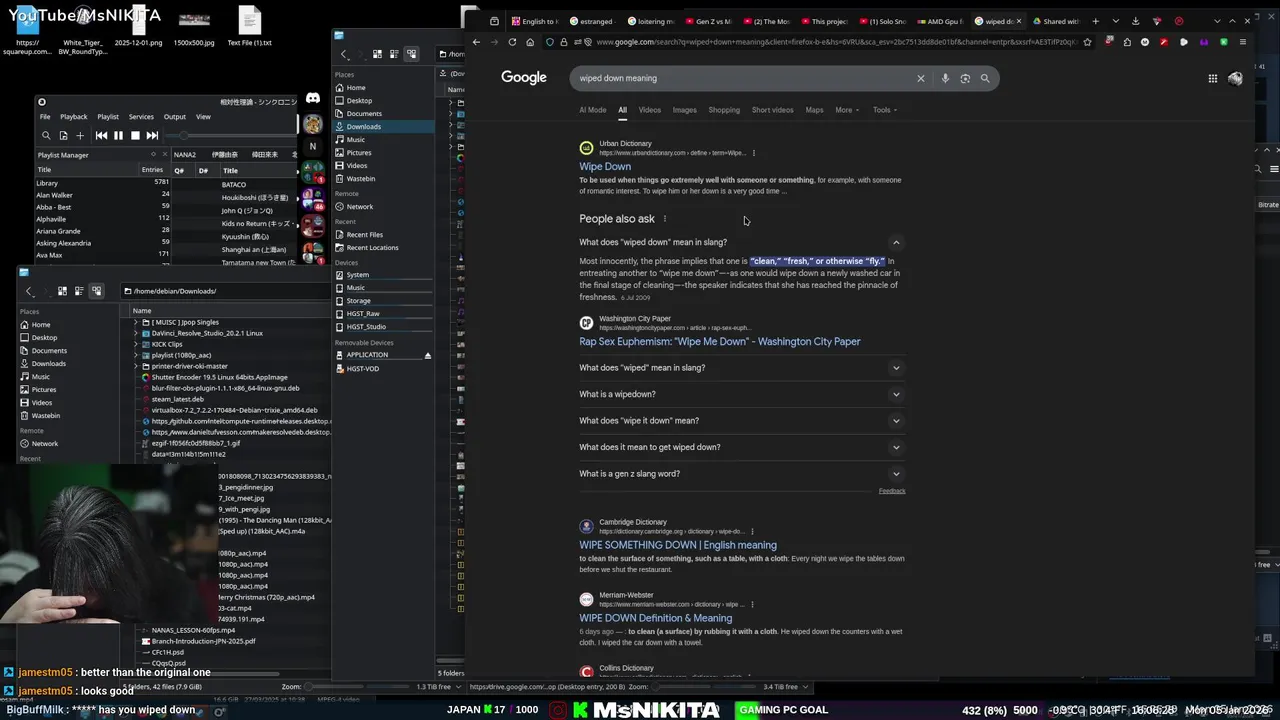Open Rap Sex Euphemism Washington City Paper link

[719, 342]
